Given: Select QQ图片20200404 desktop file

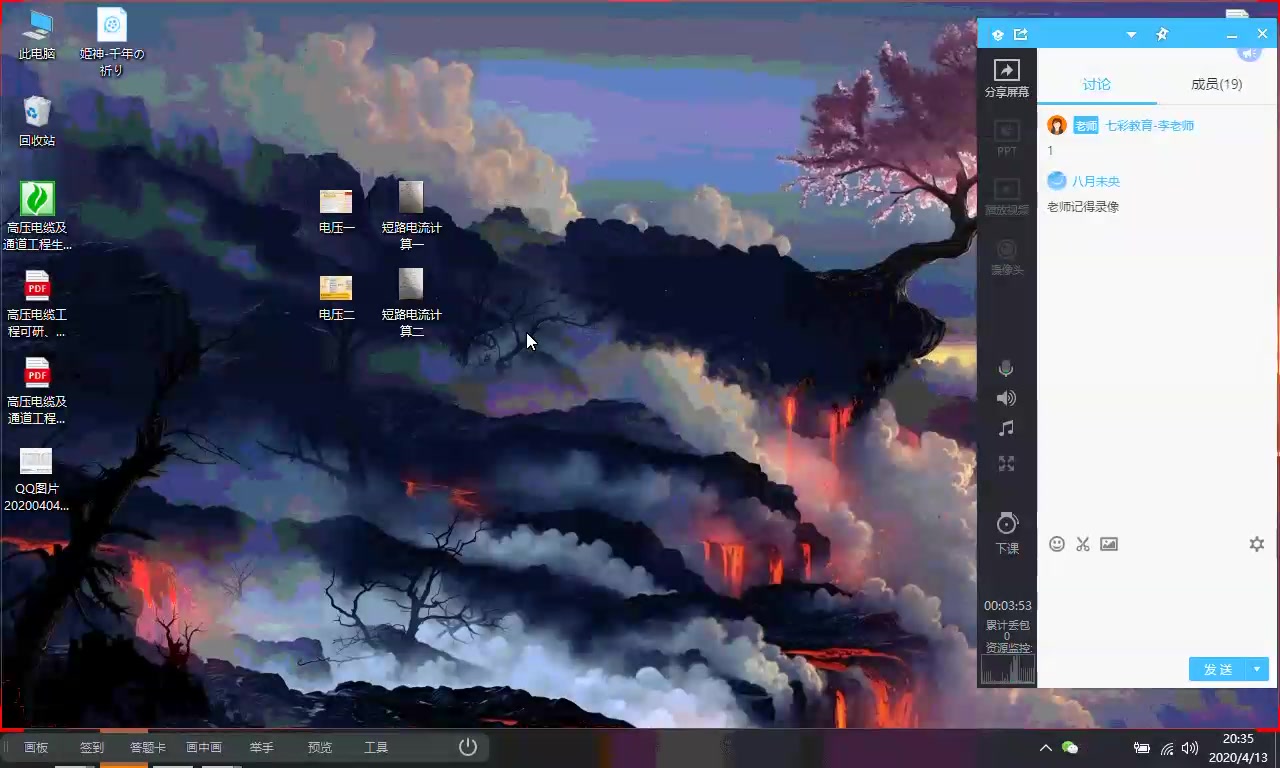Looking at the screenshot, I should tap(37, 478).
